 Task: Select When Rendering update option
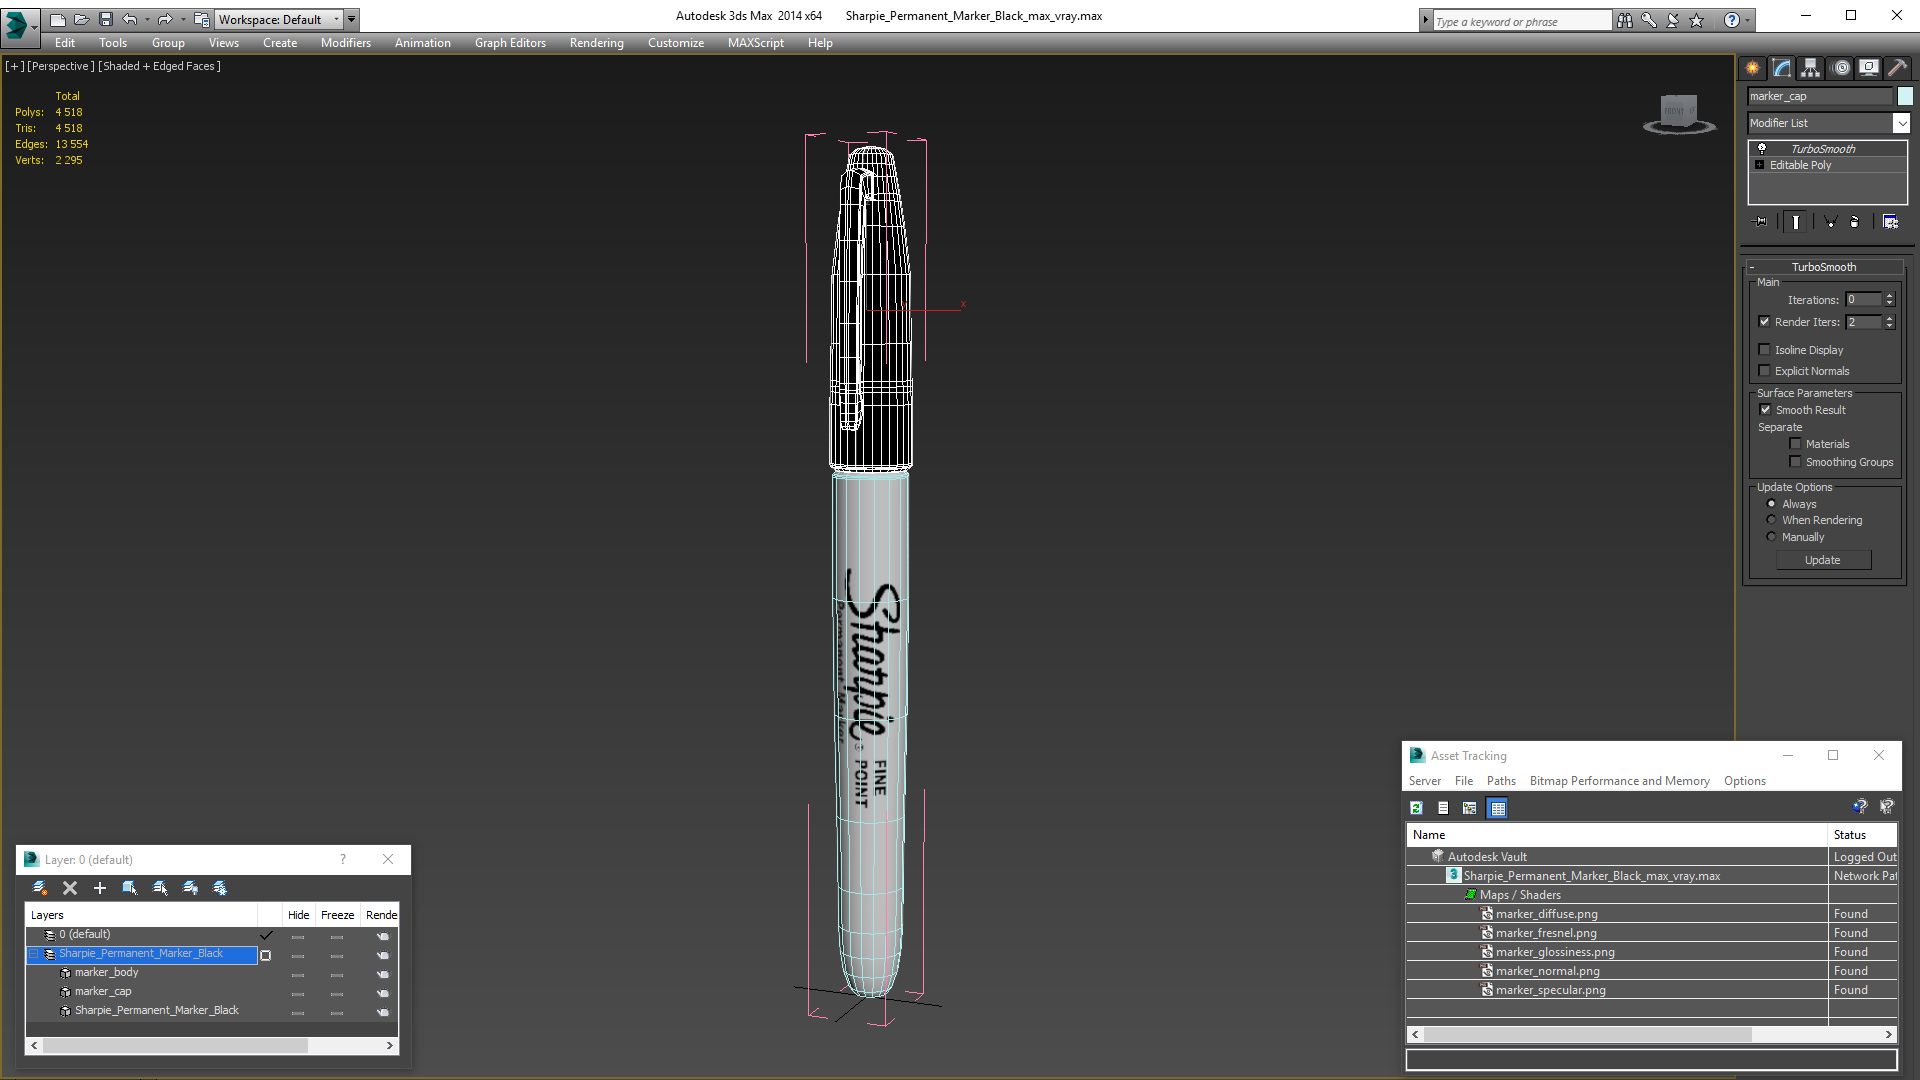(x=1771, y=520)
